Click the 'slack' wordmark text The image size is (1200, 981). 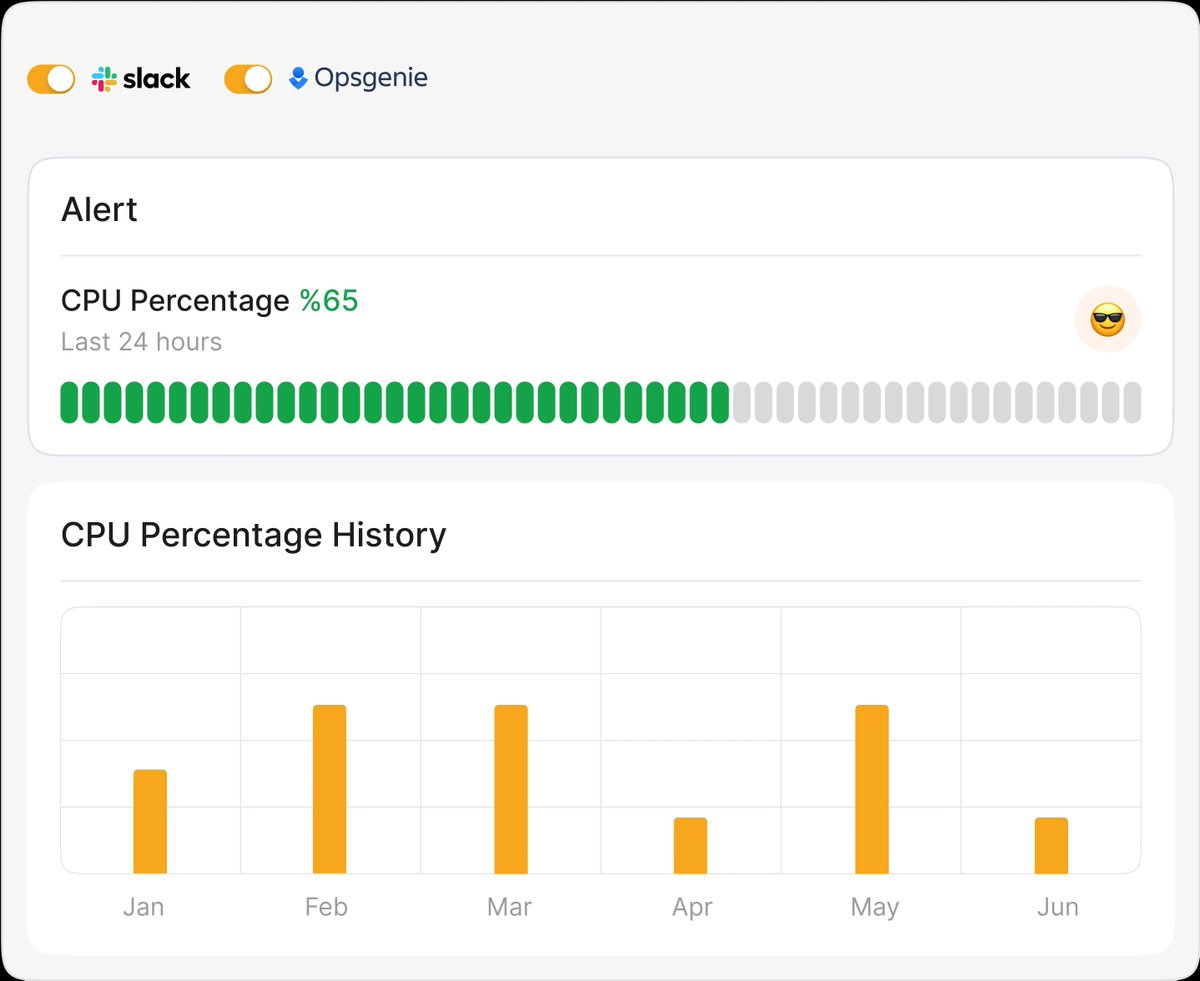pyautogui.click(x=156, y=79)
